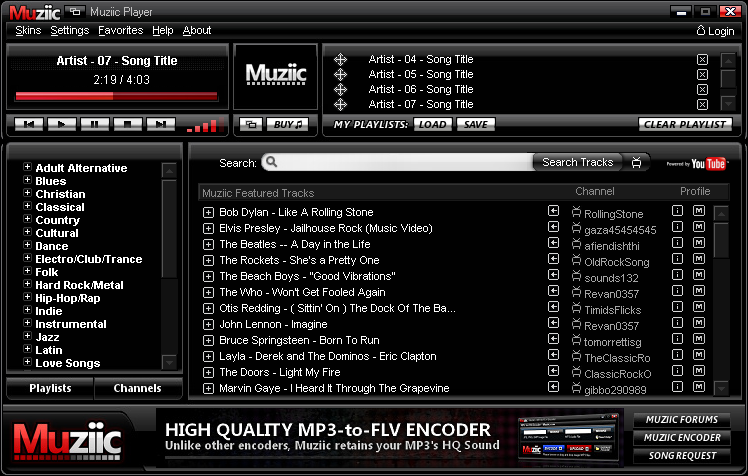Click the channel icon next to Search Tracks

point(636,162)
